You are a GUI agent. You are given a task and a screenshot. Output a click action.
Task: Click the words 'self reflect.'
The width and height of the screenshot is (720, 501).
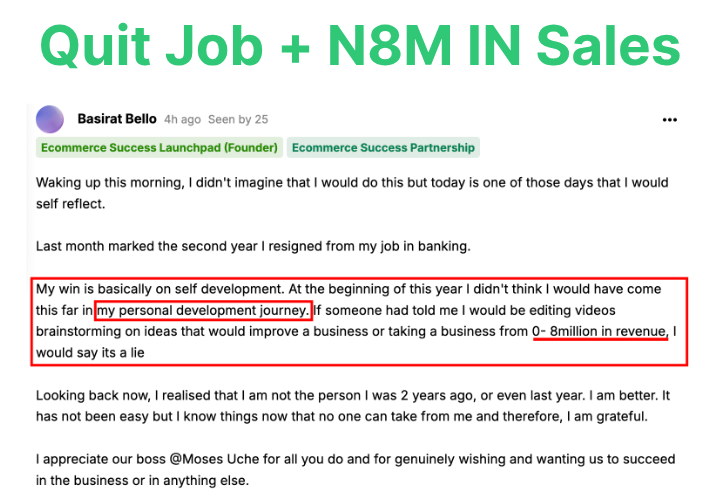tap(70, 204)
